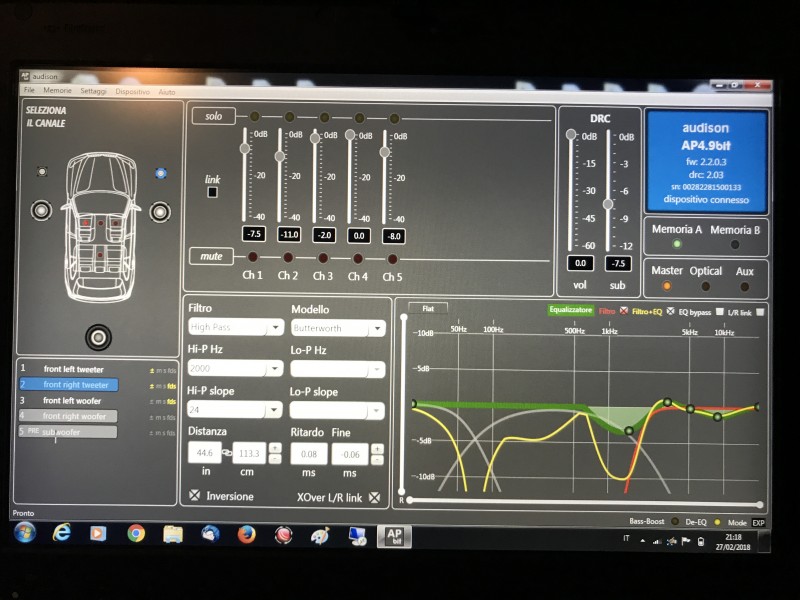Mute channel Ch 4

click(358, 259)
